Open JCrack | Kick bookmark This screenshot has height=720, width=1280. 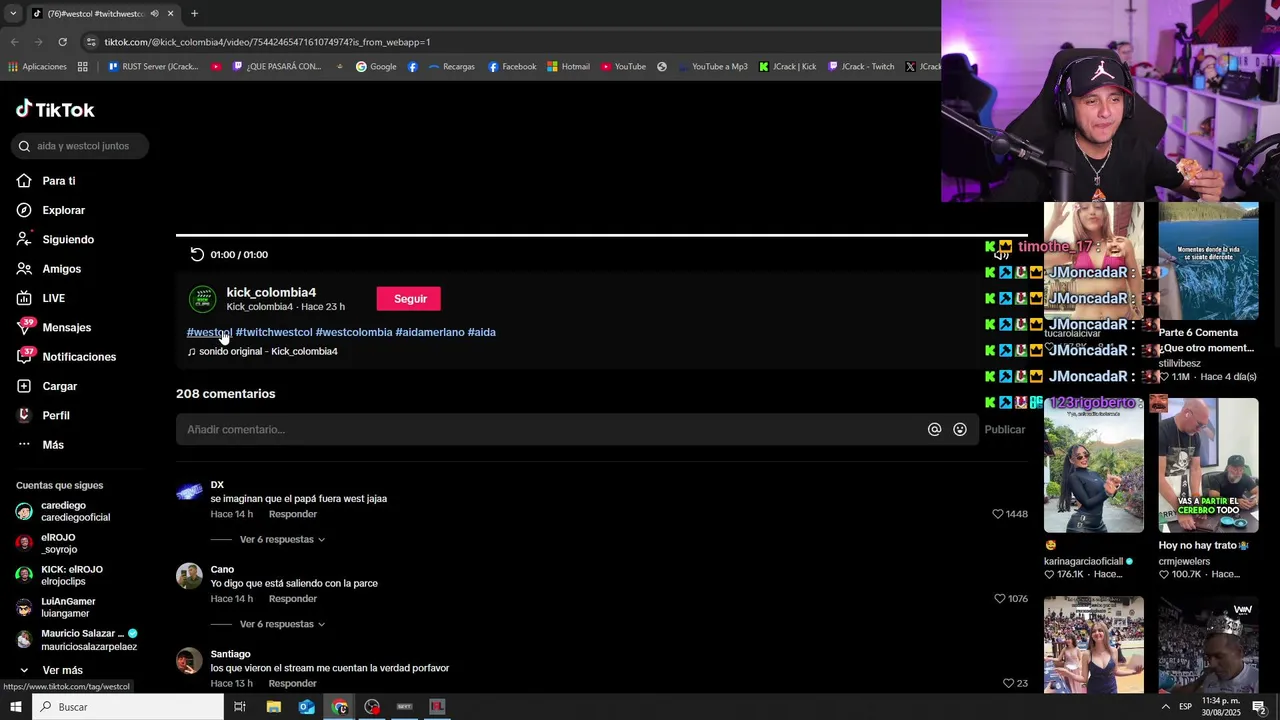787,67
